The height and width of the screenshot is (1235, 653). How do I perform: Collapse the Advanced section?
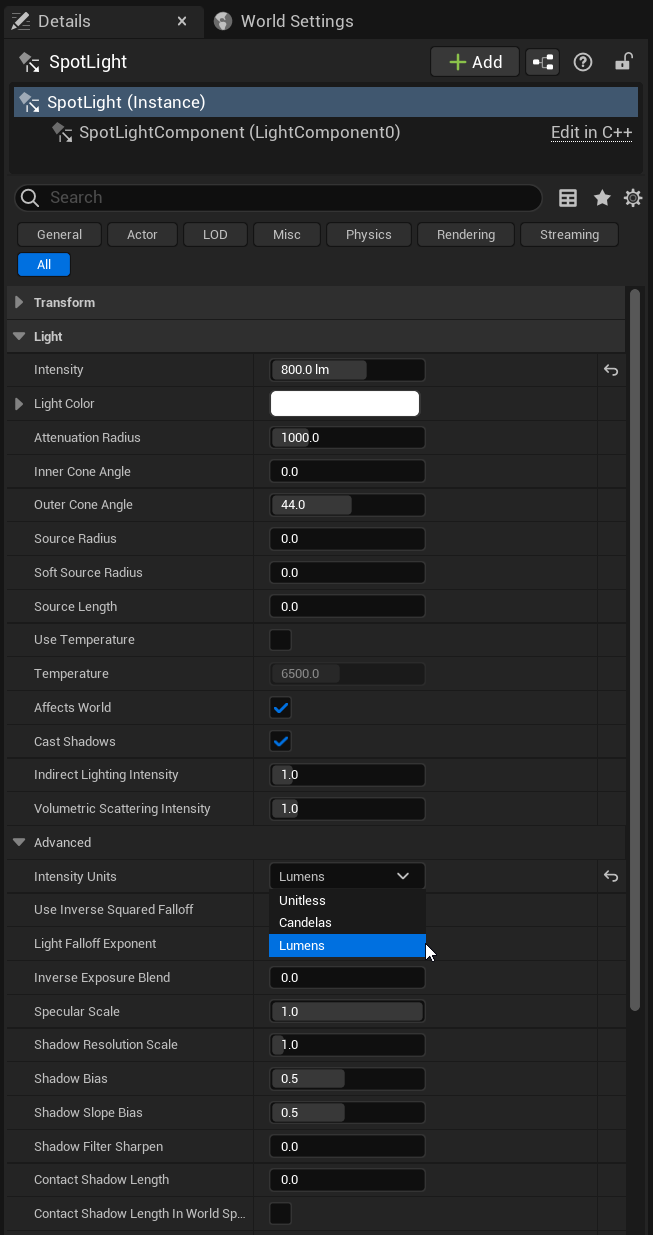tap(19, 843)
